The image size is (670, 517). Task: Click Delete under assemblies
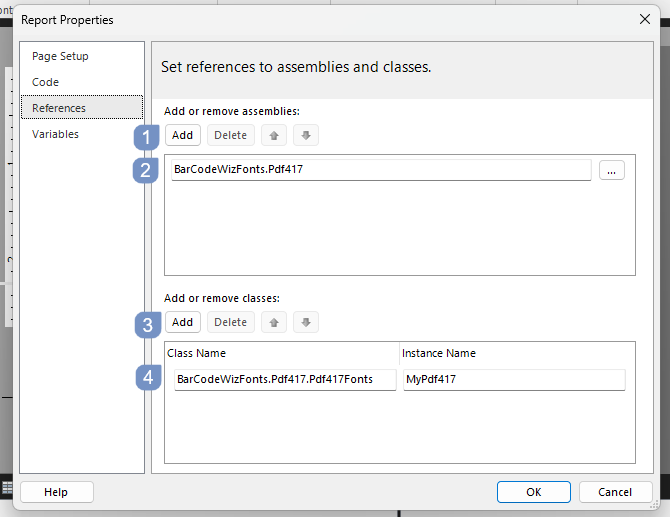(x=231, y=135)
